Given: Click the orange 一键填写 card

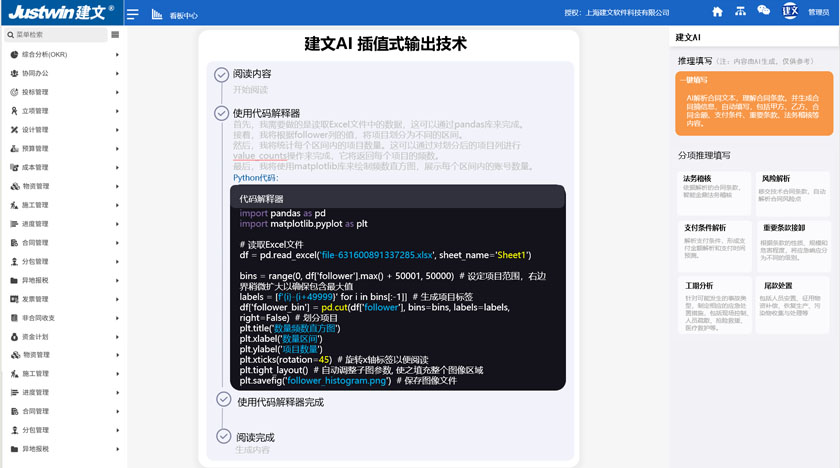Looking at the screenshot, I should pos(753,103).
